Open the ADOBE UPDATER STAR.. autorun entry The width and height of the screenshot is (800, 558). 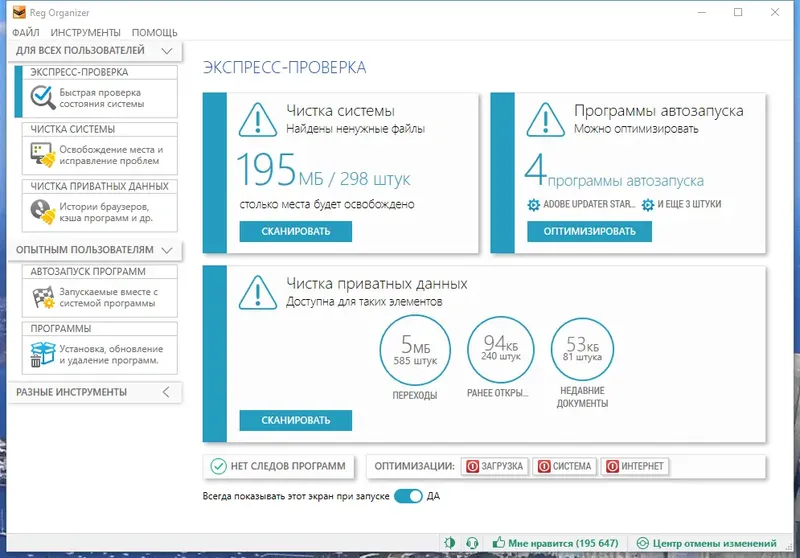pos(589,204)
